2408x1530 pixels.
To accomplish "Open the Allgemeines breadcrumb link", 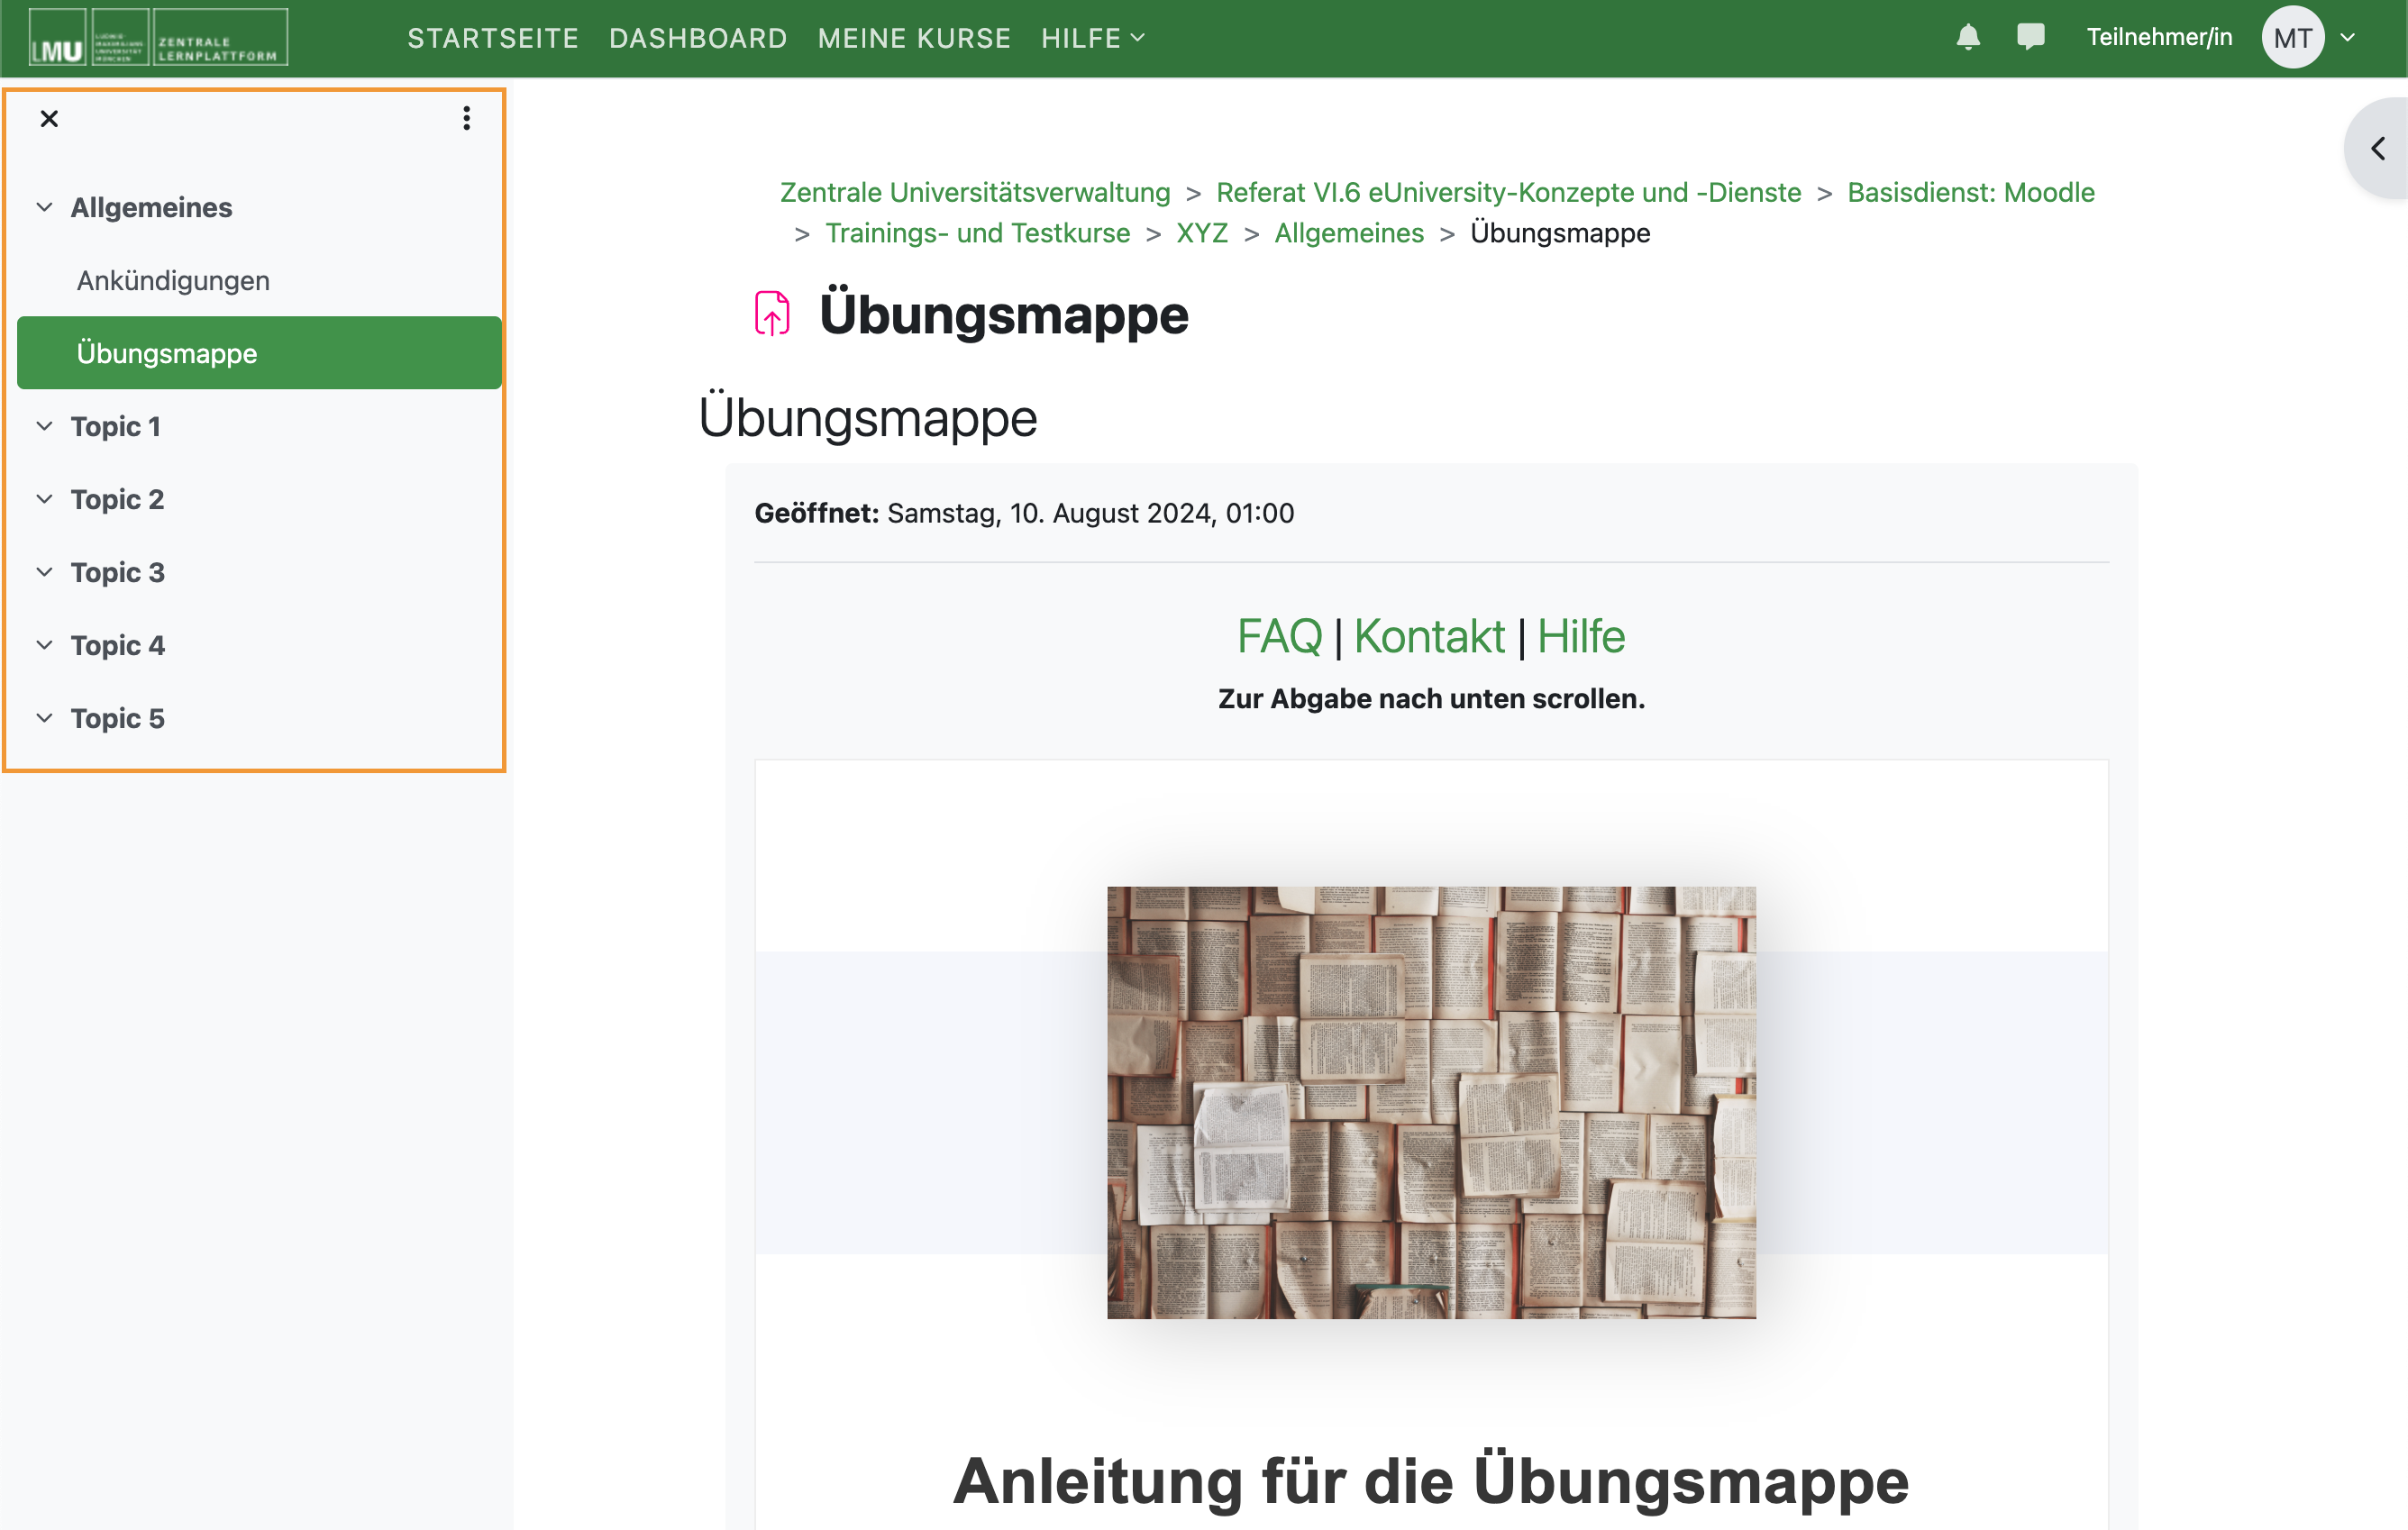I will coord(1348,233).
